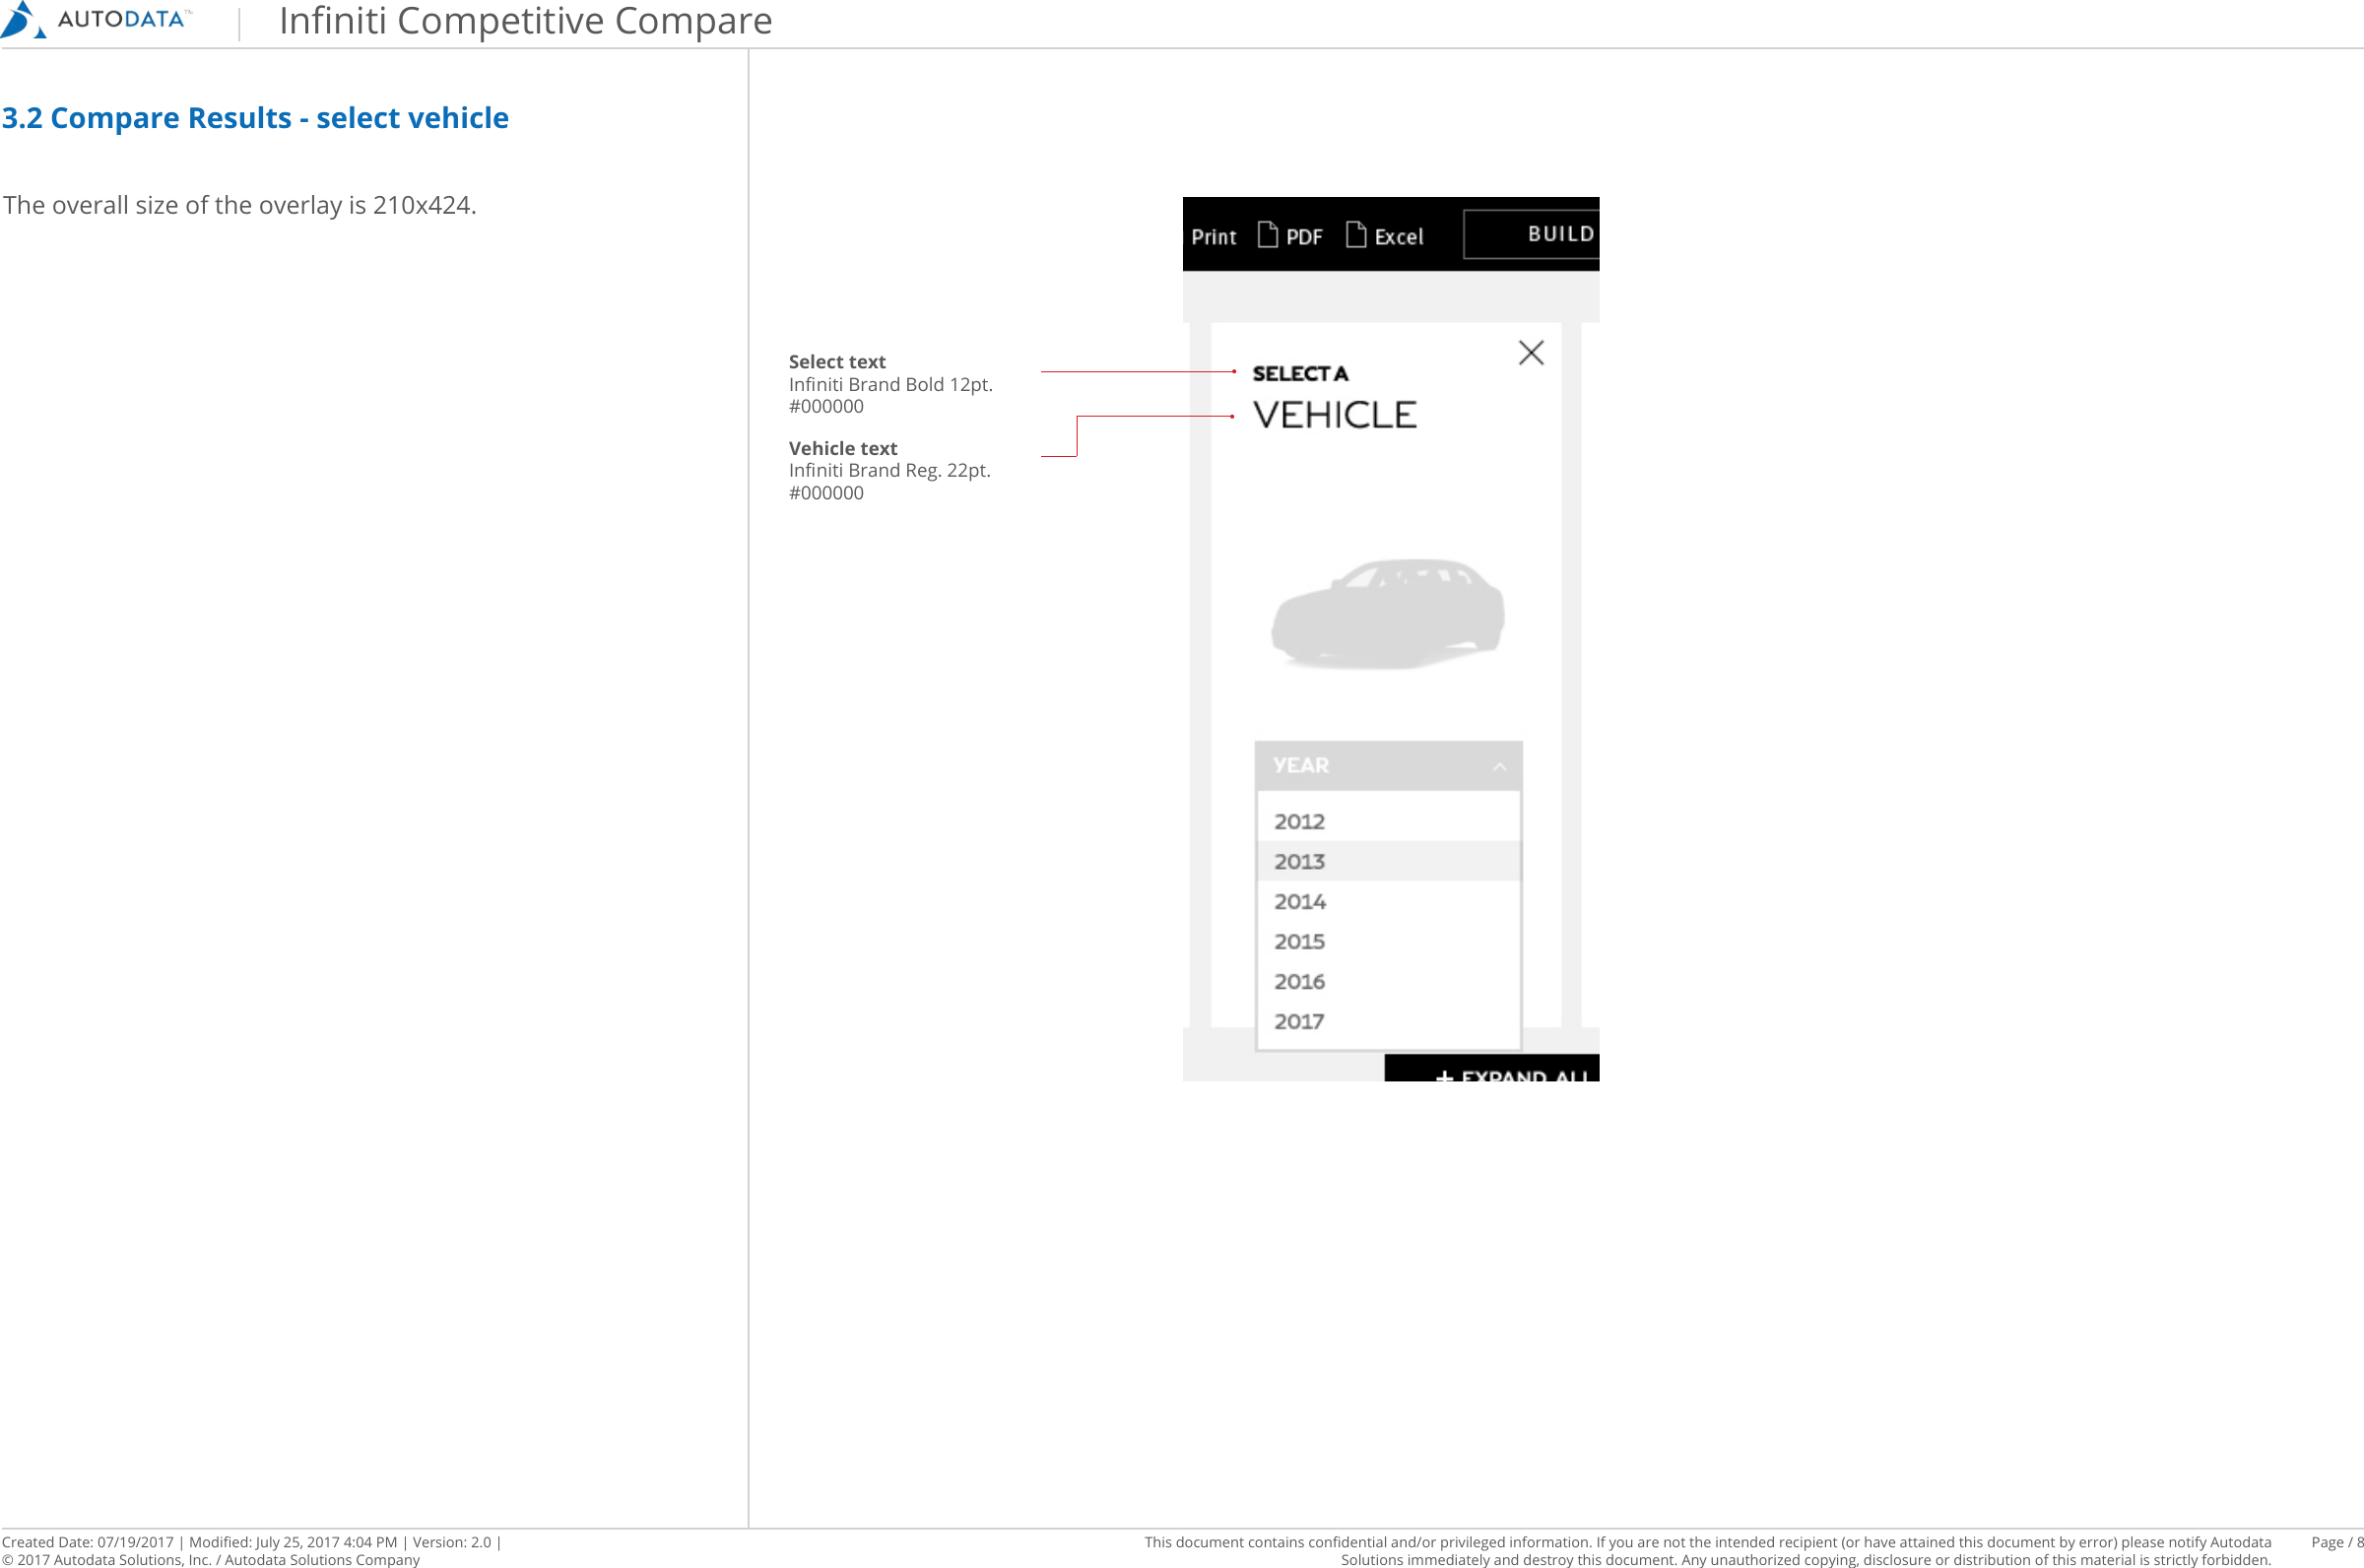
Task: Click the X icon on the overlay
Action: (1530, 352)
